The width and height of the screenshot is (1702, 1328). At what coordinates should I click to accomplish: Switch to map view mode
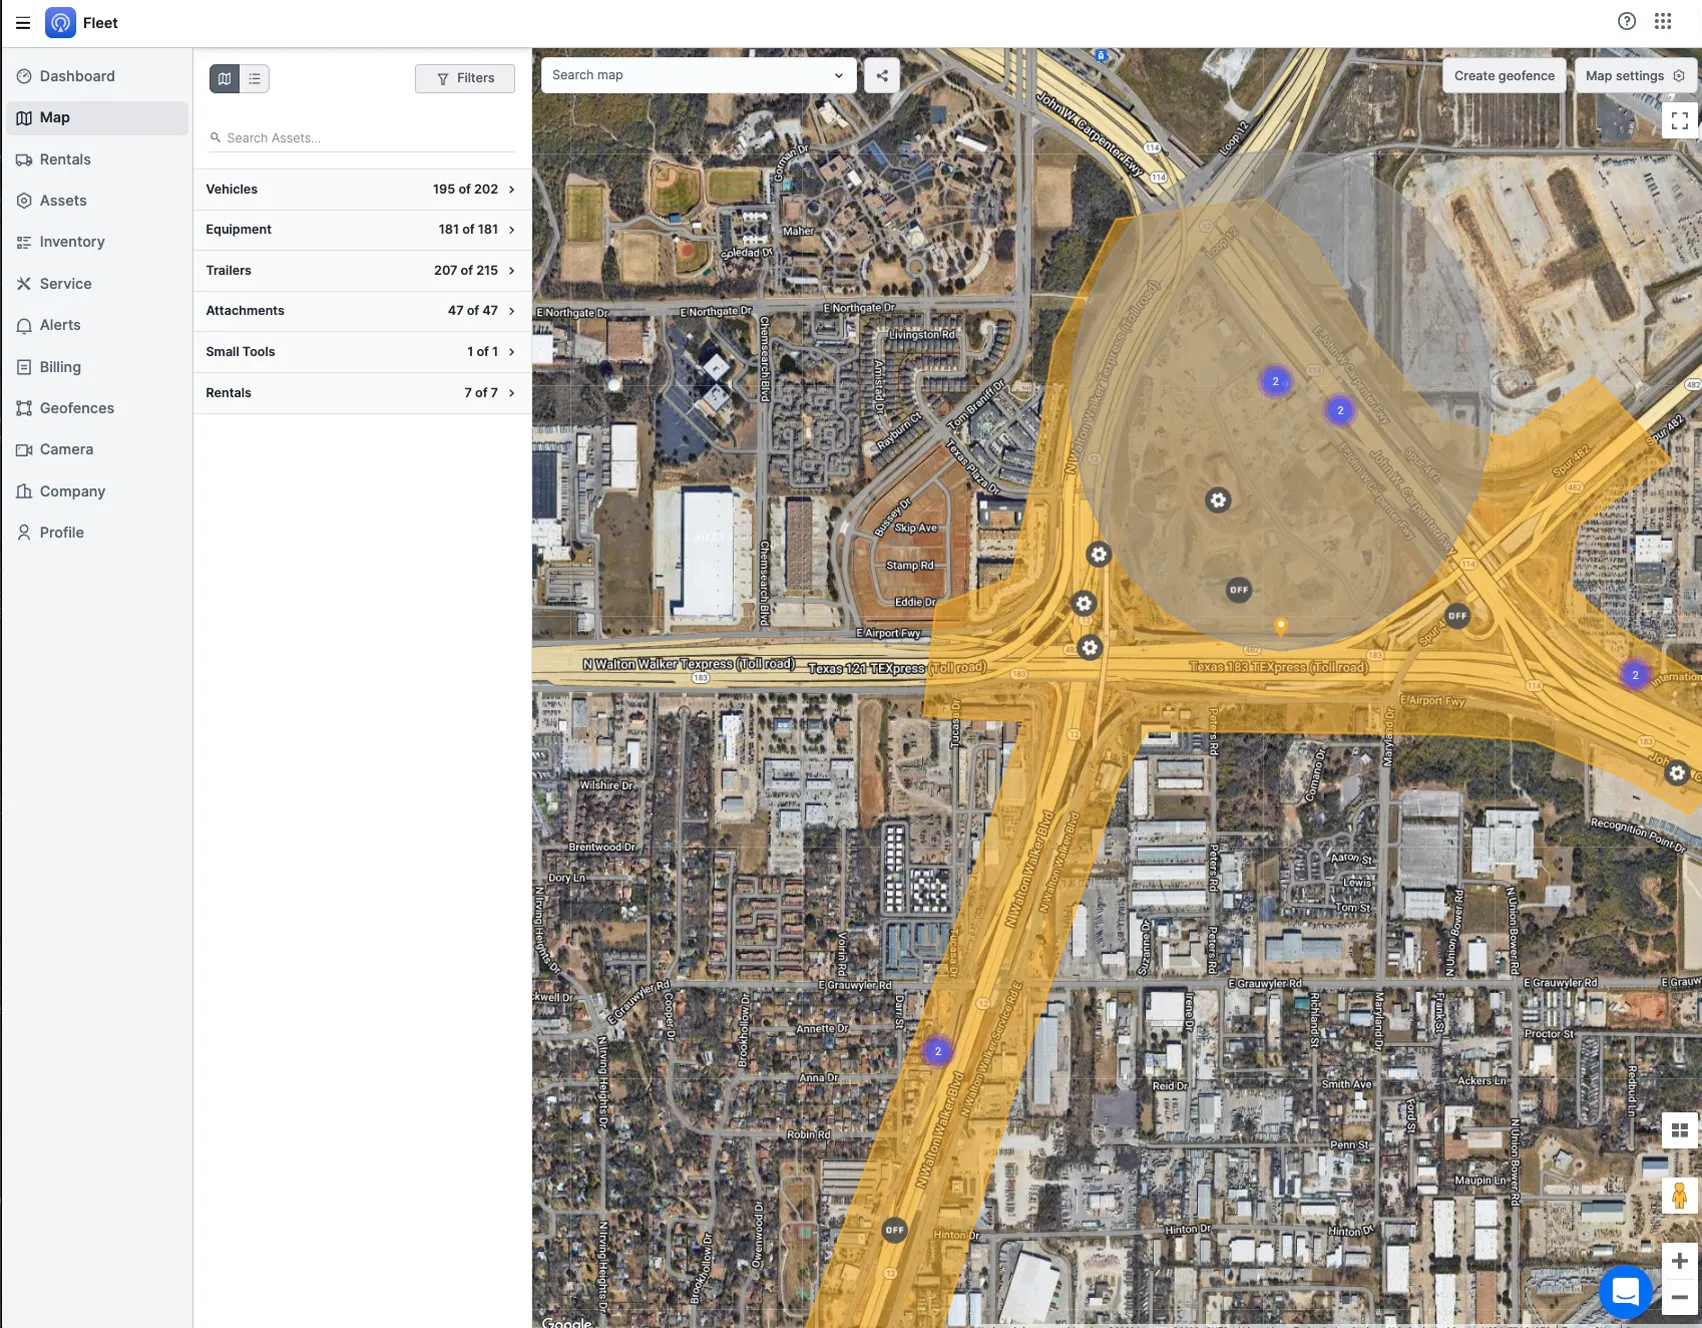point(224,78)
